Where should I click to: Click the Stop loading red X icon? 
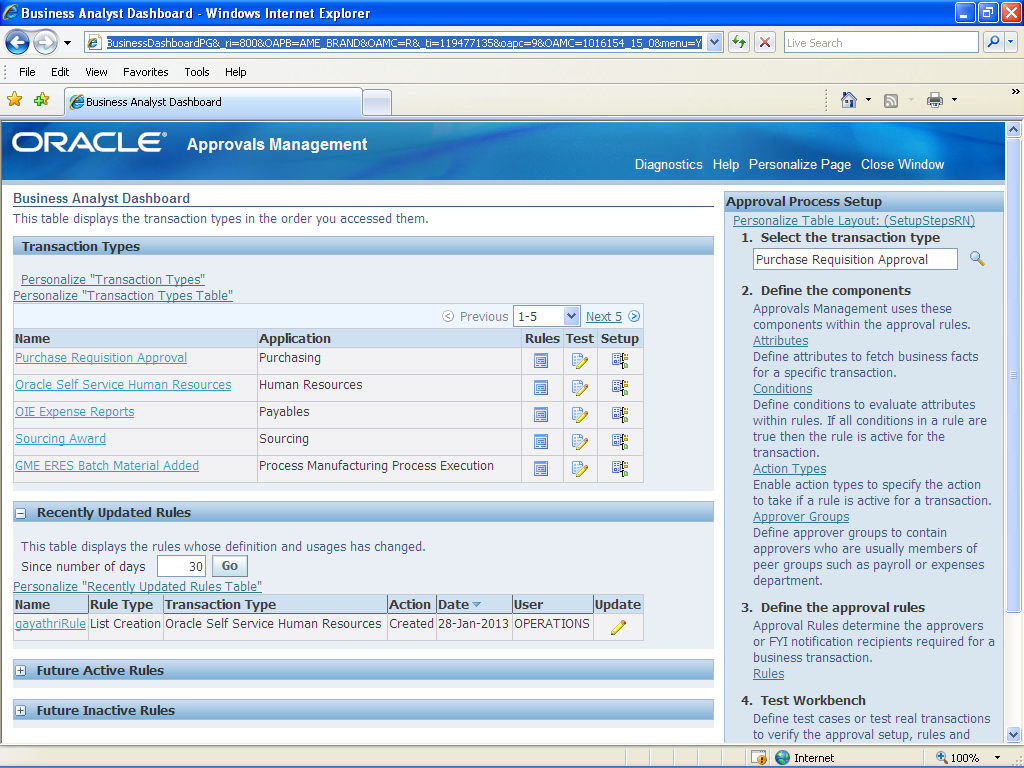[765, 42]
